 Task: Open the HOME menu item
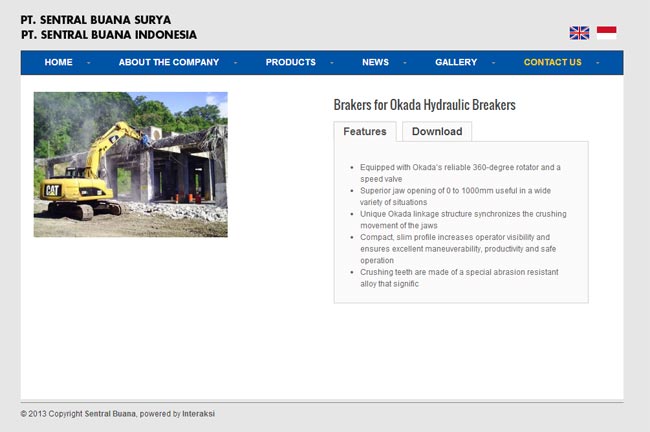coord(58,62)
